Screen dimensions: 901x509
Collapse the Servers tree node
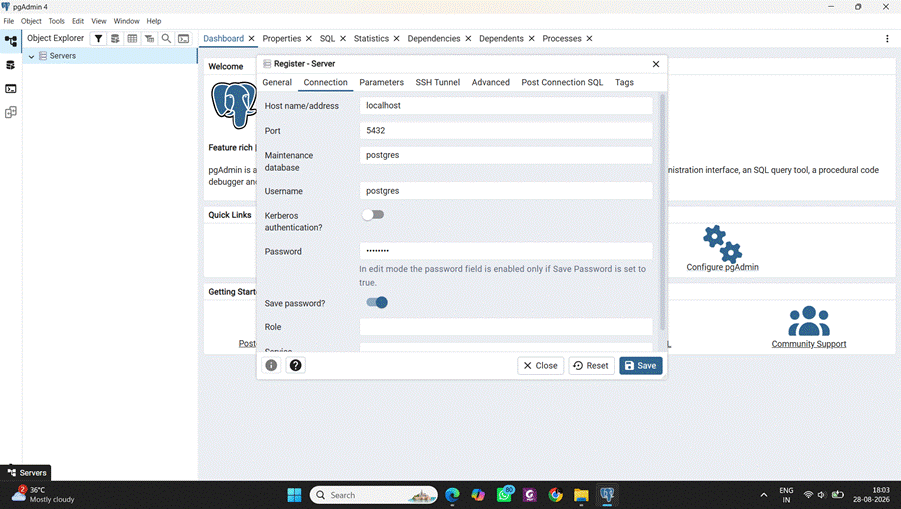click(x=31, y=56)
